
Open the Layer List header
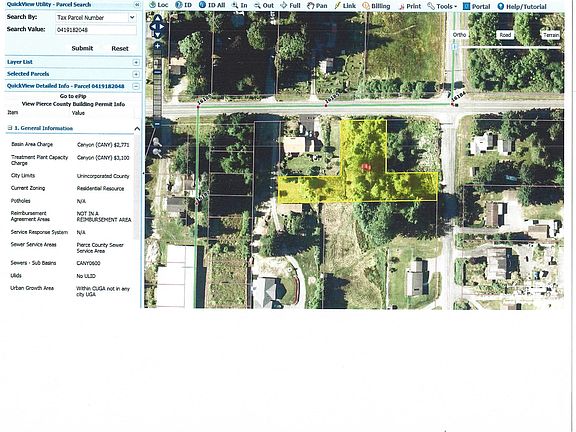point(20,62)
